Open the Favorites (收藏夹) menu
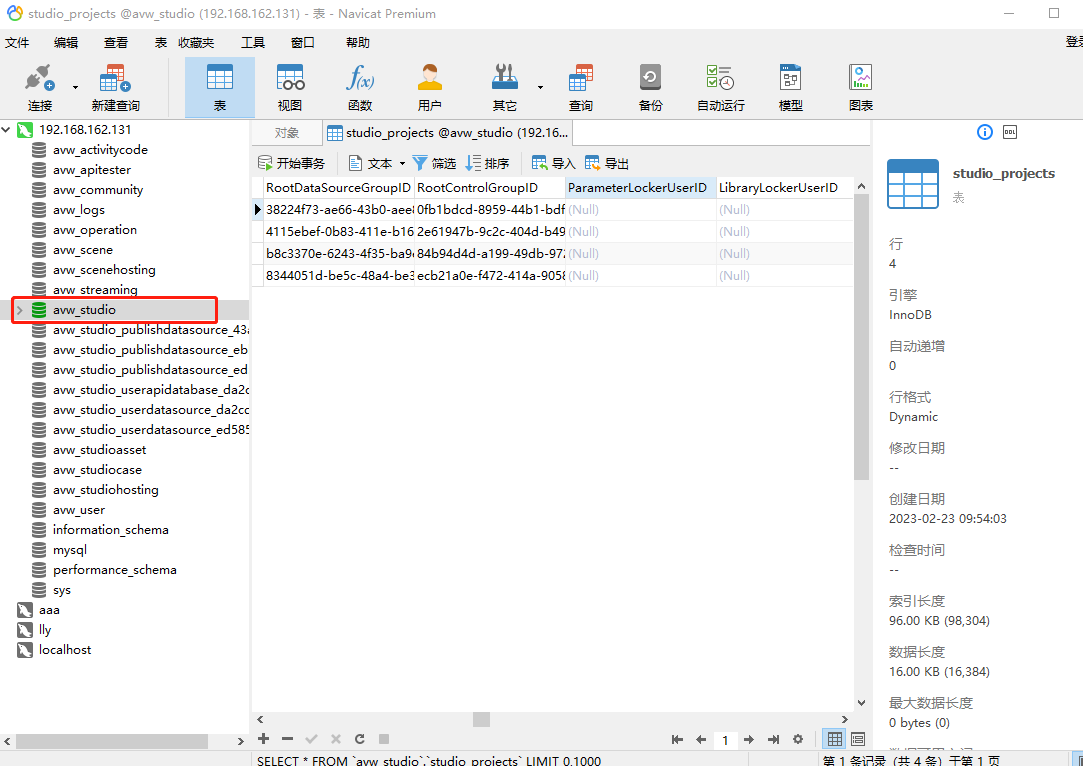 tap(196, 43)
